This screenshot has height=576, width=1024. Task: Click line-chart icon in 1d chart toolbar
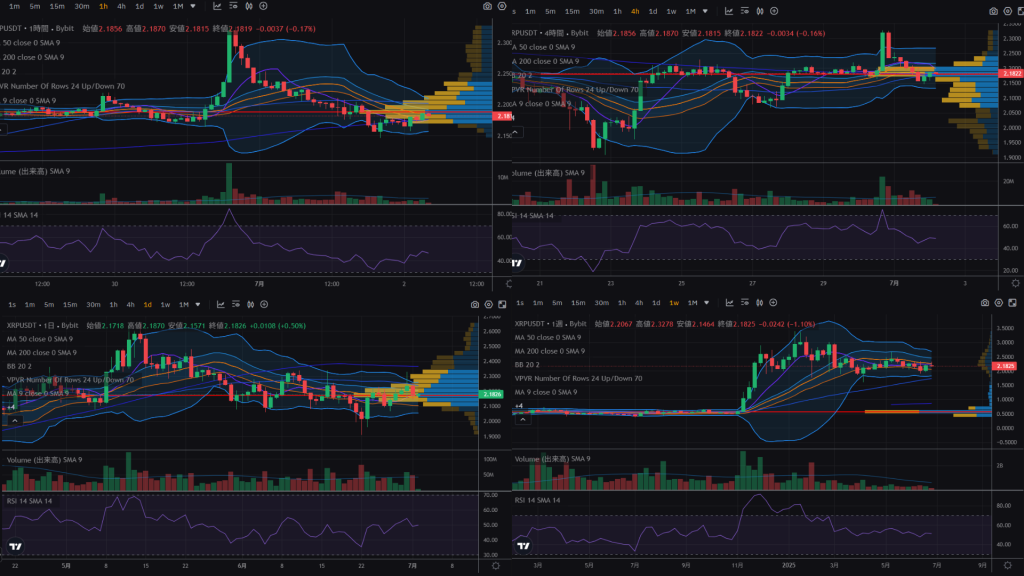tap(221, 304)
